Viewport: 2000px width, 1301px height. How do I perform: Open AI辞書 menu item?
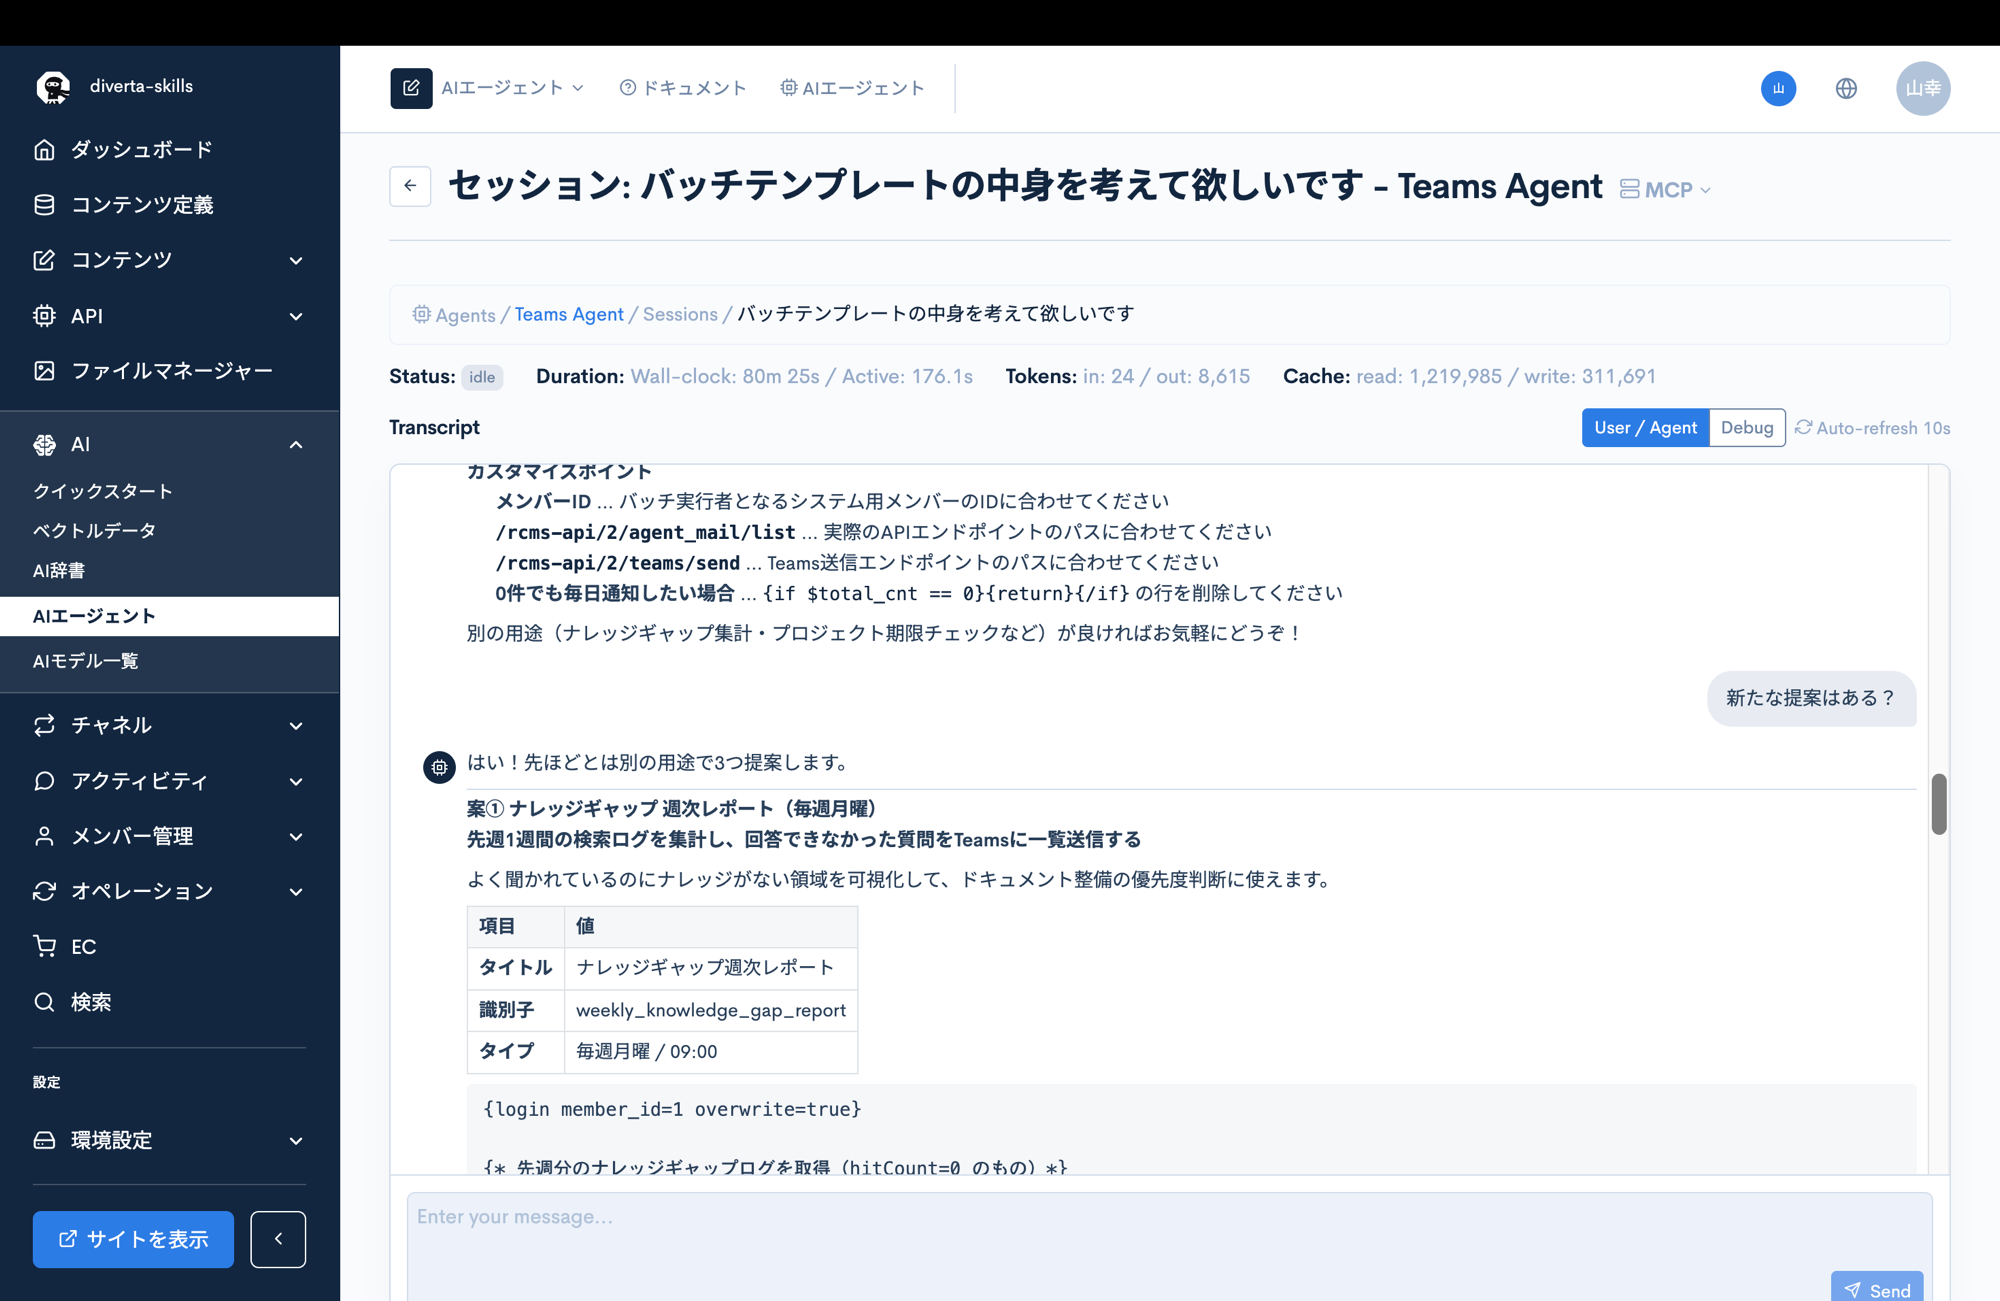tap(59, 570)
